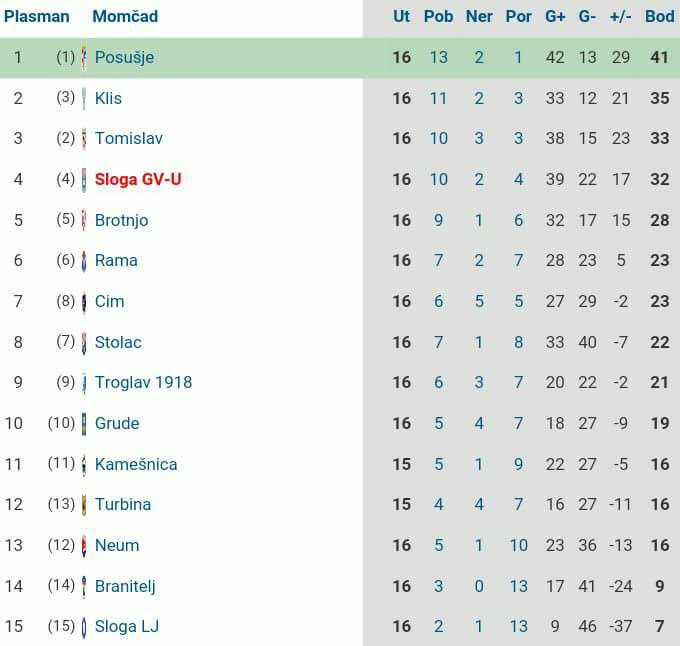
Task: Sort table by Pob column header
Action: (x=438, y=16)
